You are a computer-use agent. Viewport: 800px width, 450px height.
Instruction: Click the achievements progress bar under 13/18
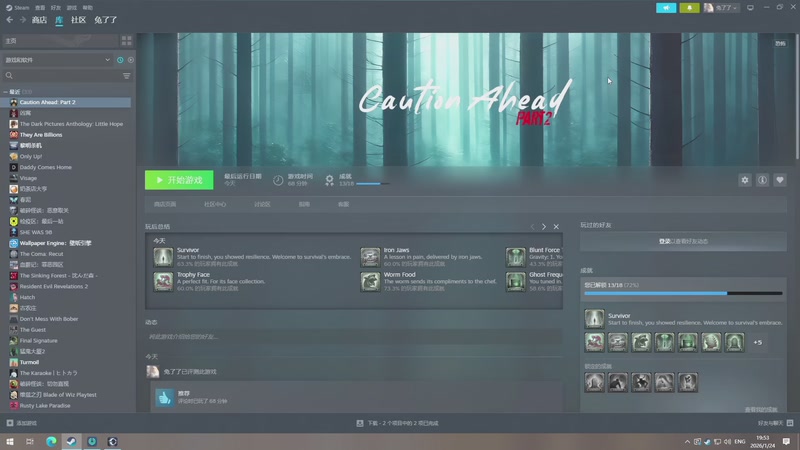[x=372, y=184]
